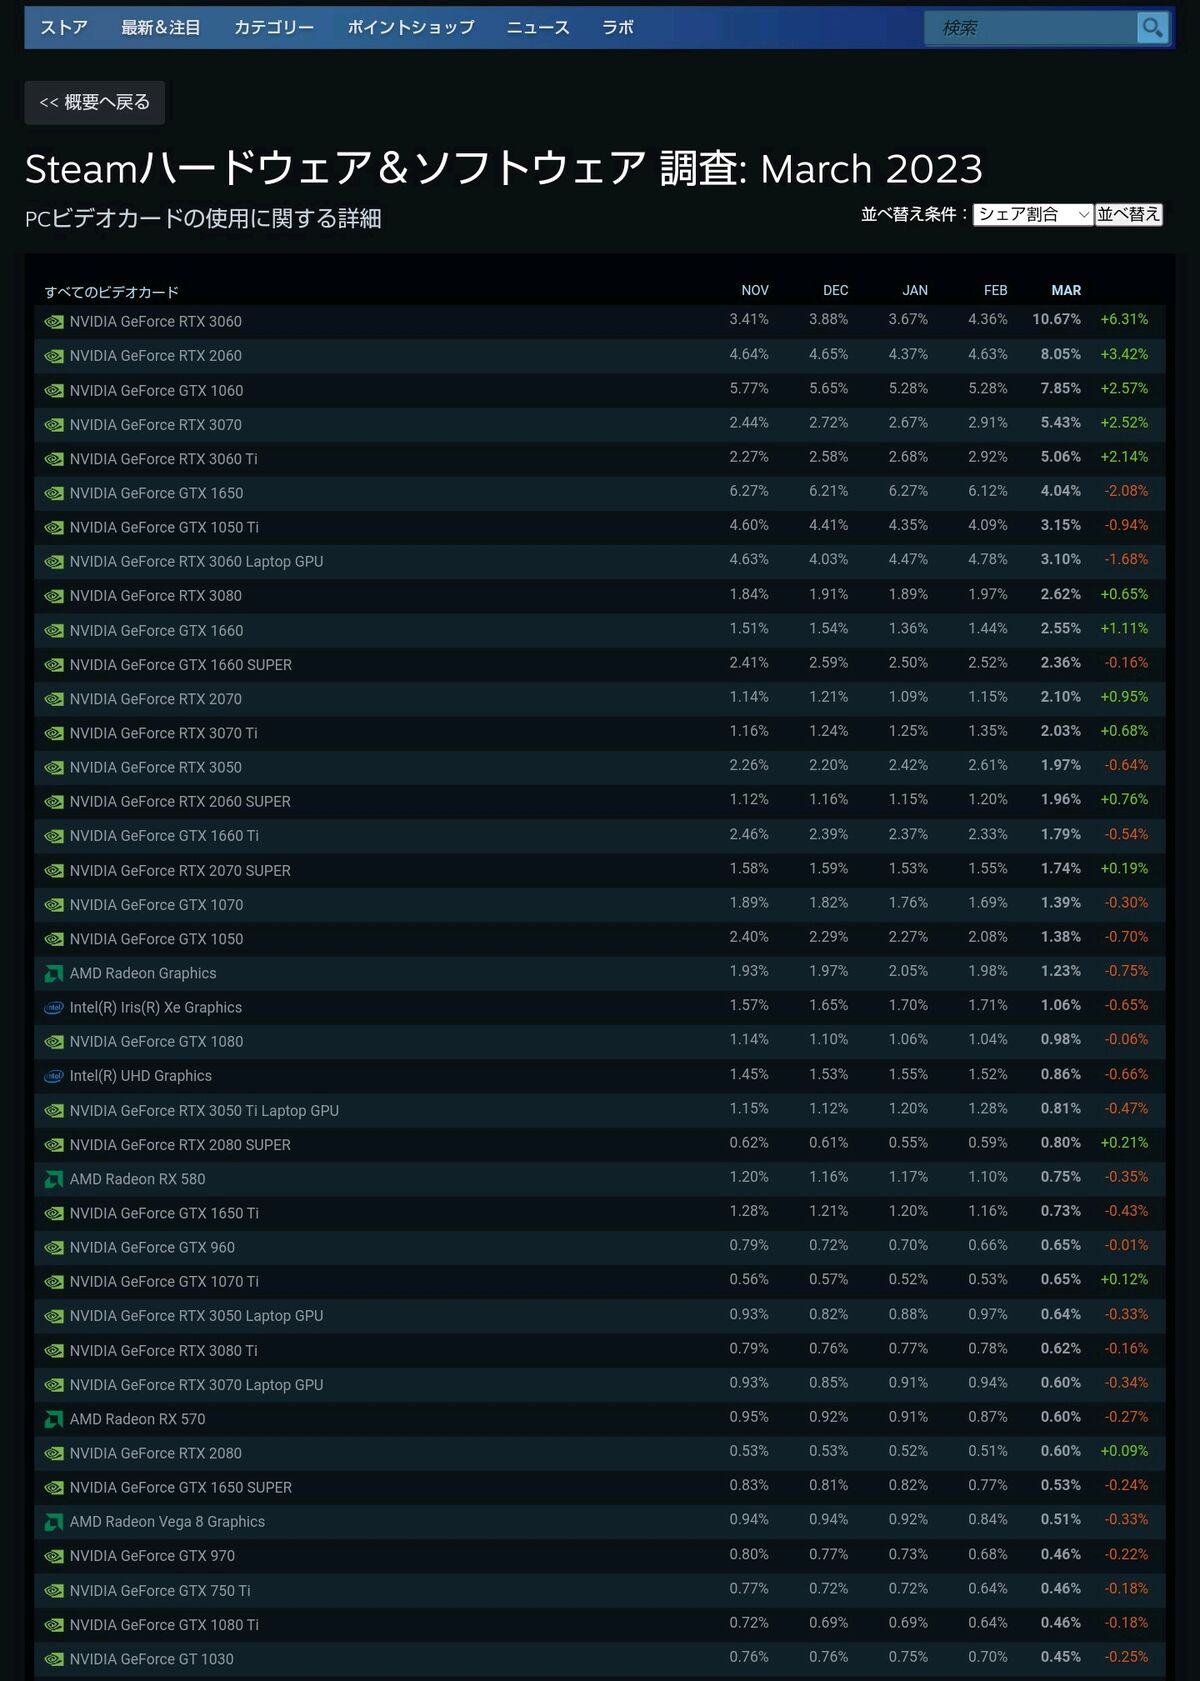Click NVIDIA GeForce RTX 2080 SUPER name

181,1145
